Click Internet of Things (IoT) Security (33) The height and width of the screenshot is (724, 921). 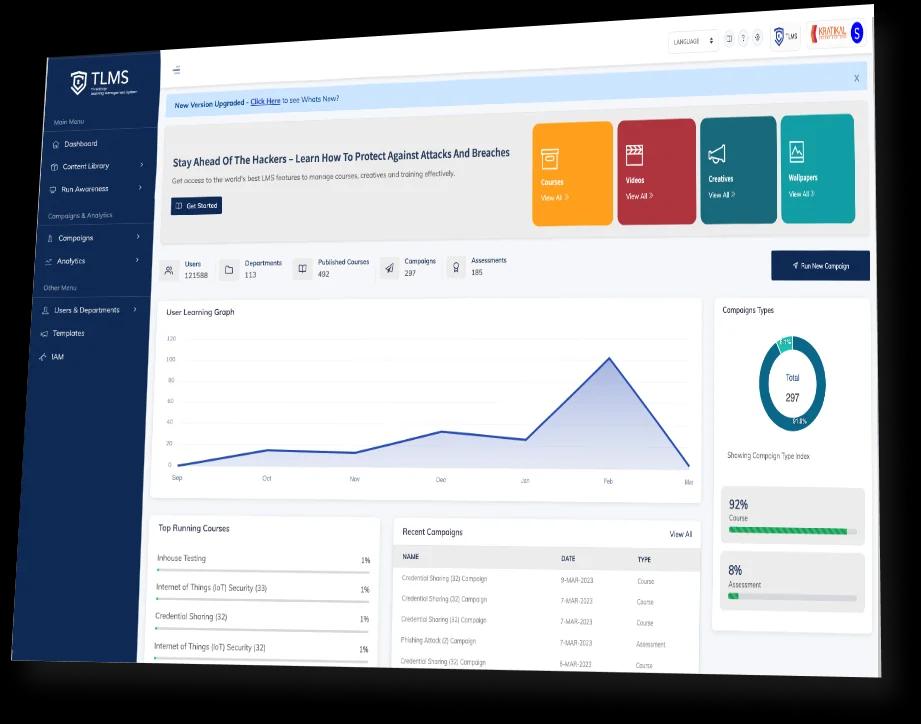pos(211,587)
